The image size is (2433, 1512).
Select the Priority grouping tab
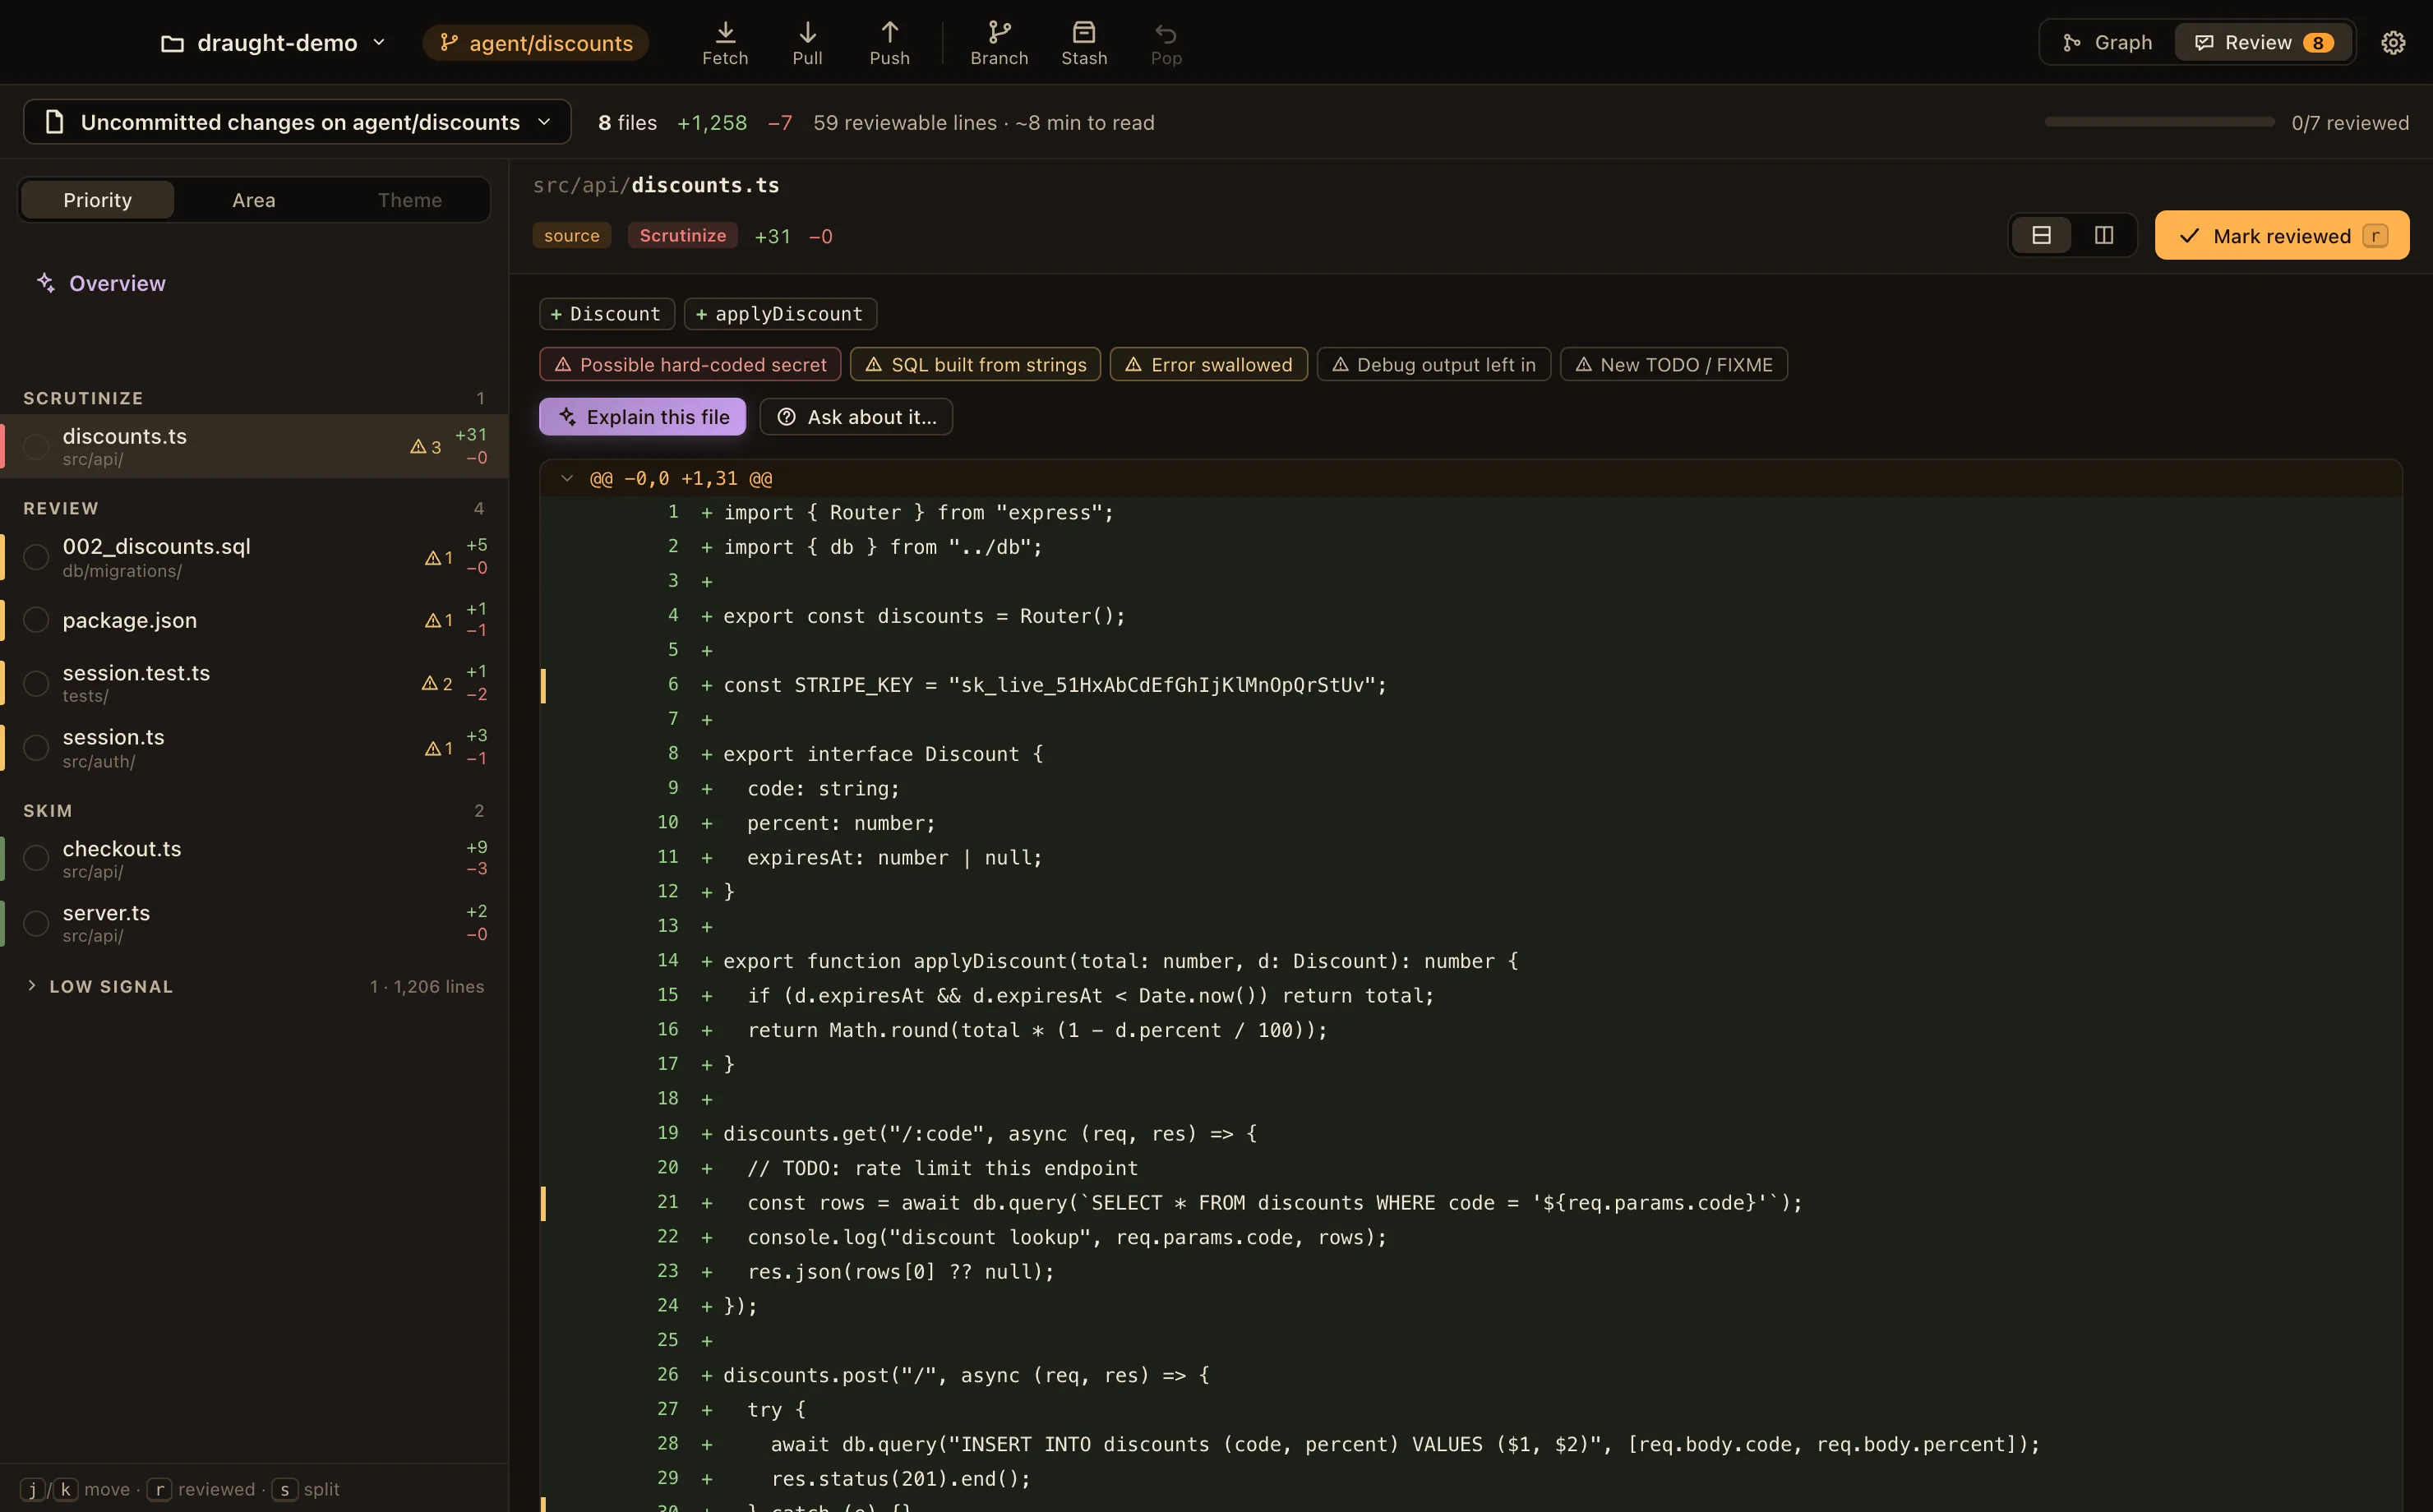coord(97,200)
